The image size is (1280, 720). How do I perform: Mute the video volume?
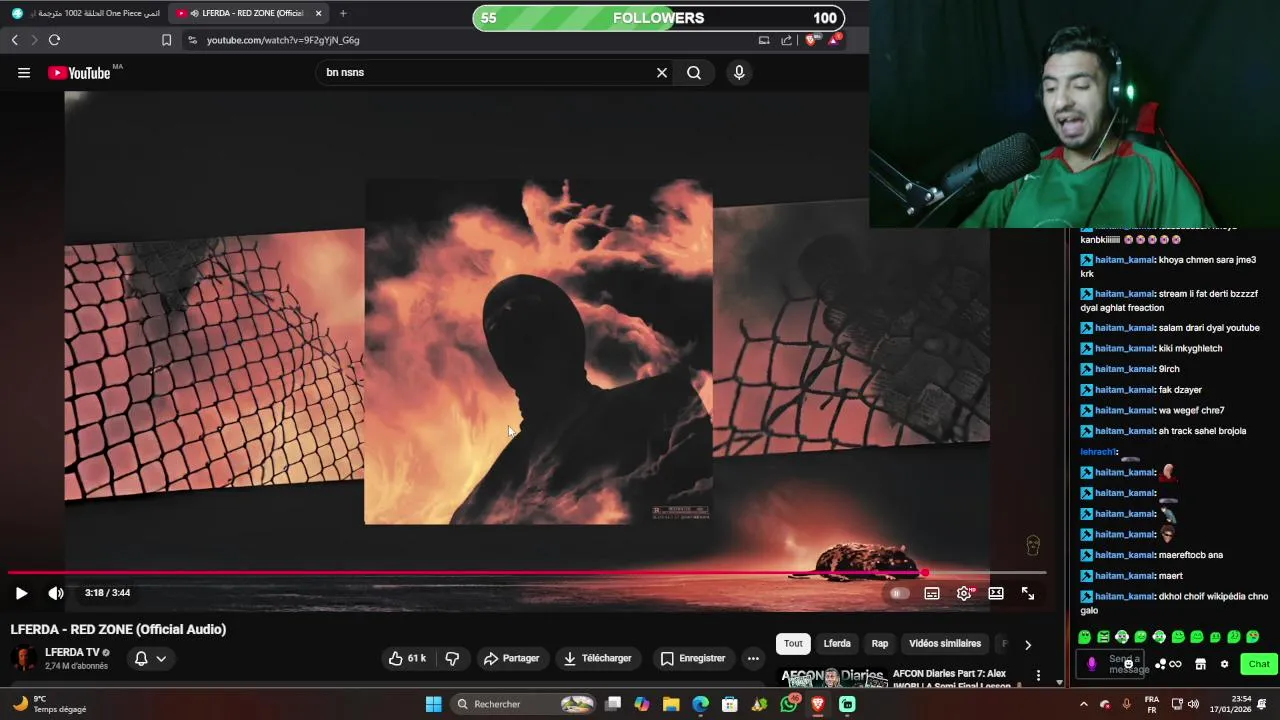(56, 593)
